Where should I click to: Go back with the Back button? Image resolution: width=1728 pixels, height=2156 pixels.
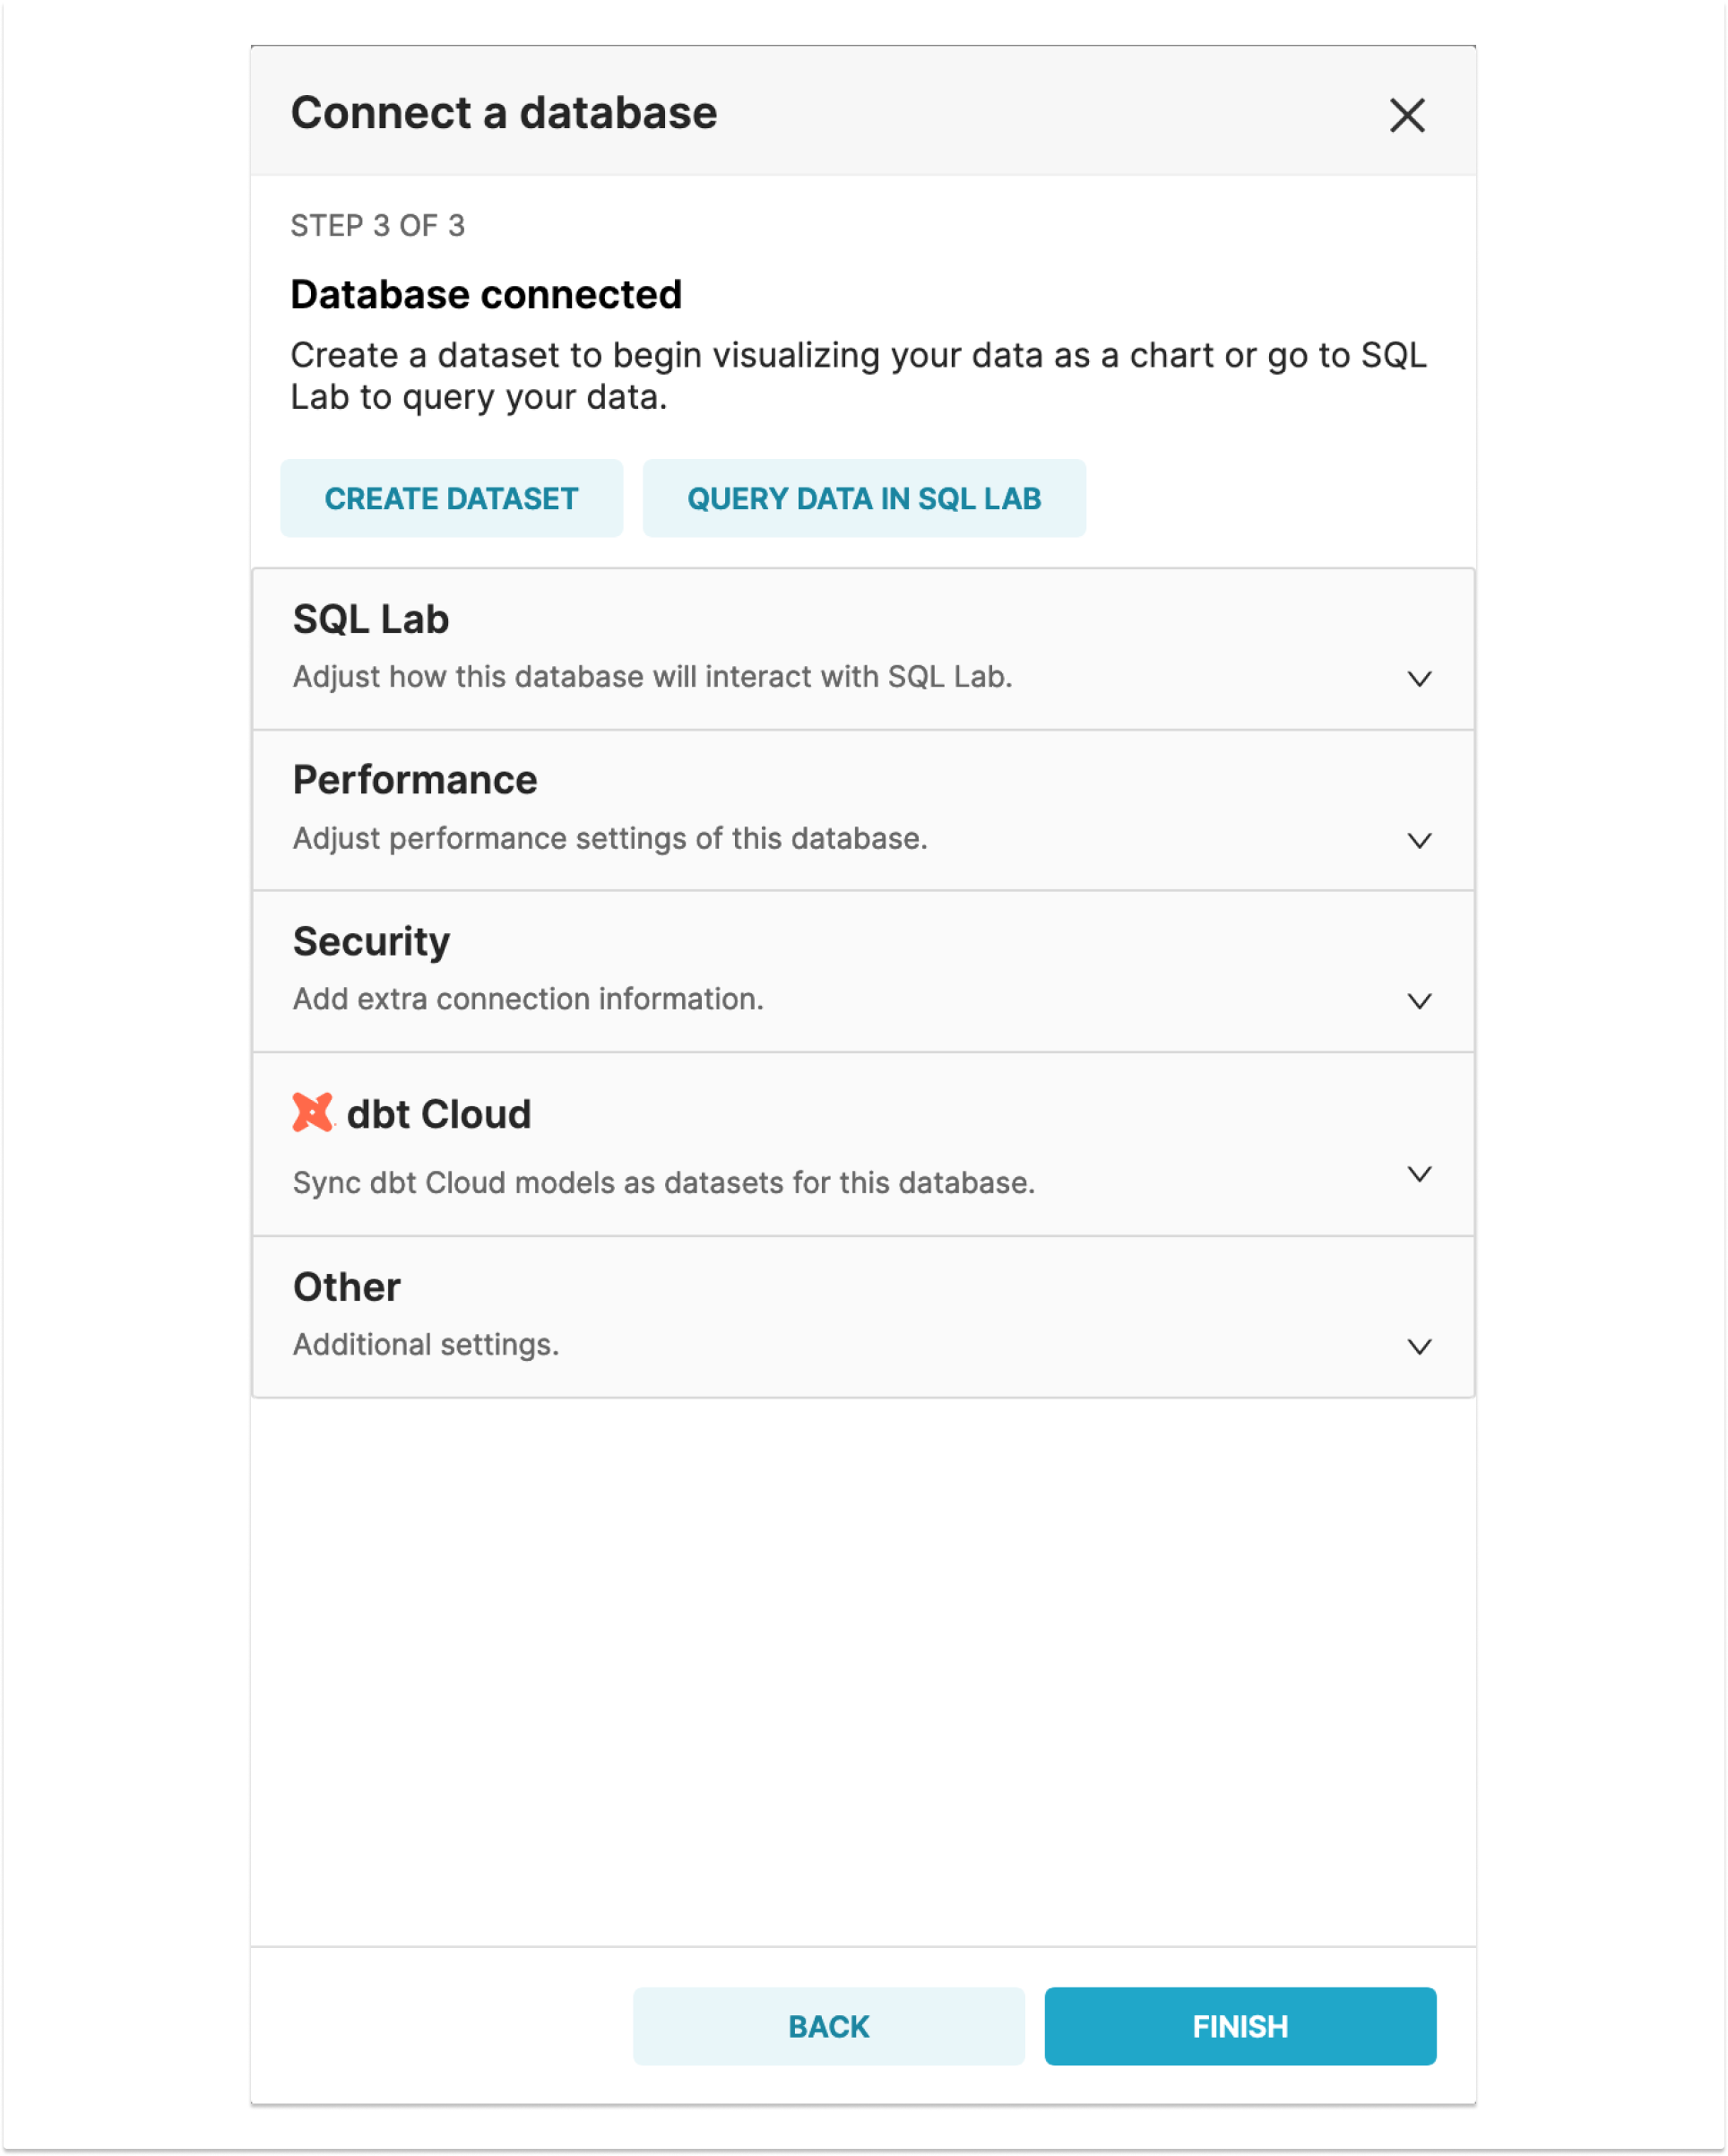[828, 2026]
